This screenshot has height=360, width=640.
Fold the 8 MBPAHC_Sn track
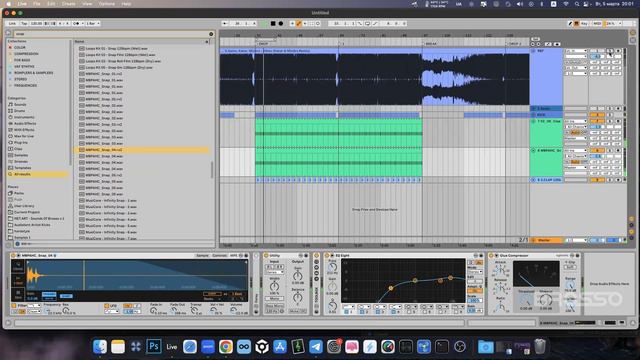coord(533,151)
